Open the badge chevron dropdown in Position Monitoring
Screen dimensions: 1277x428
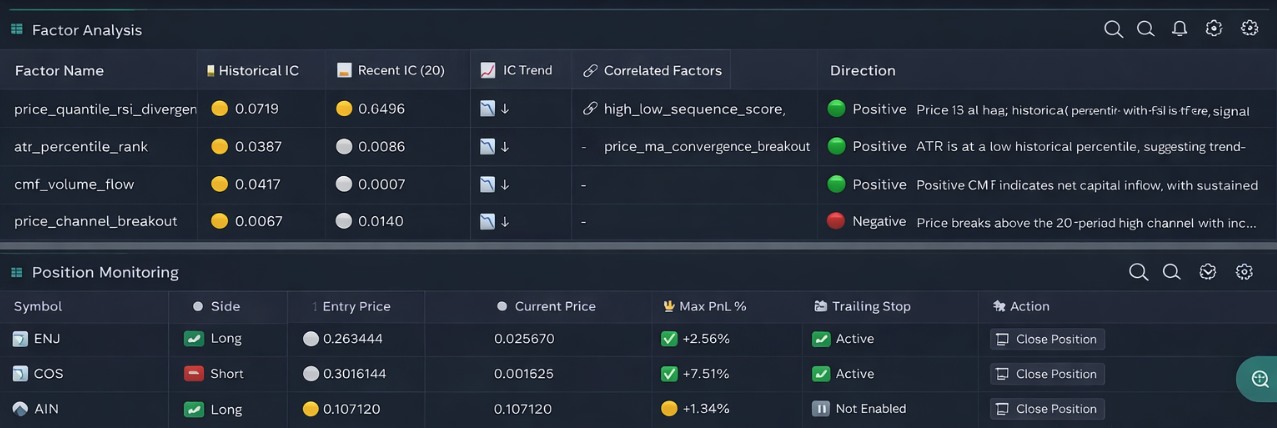coord(1208,272)
